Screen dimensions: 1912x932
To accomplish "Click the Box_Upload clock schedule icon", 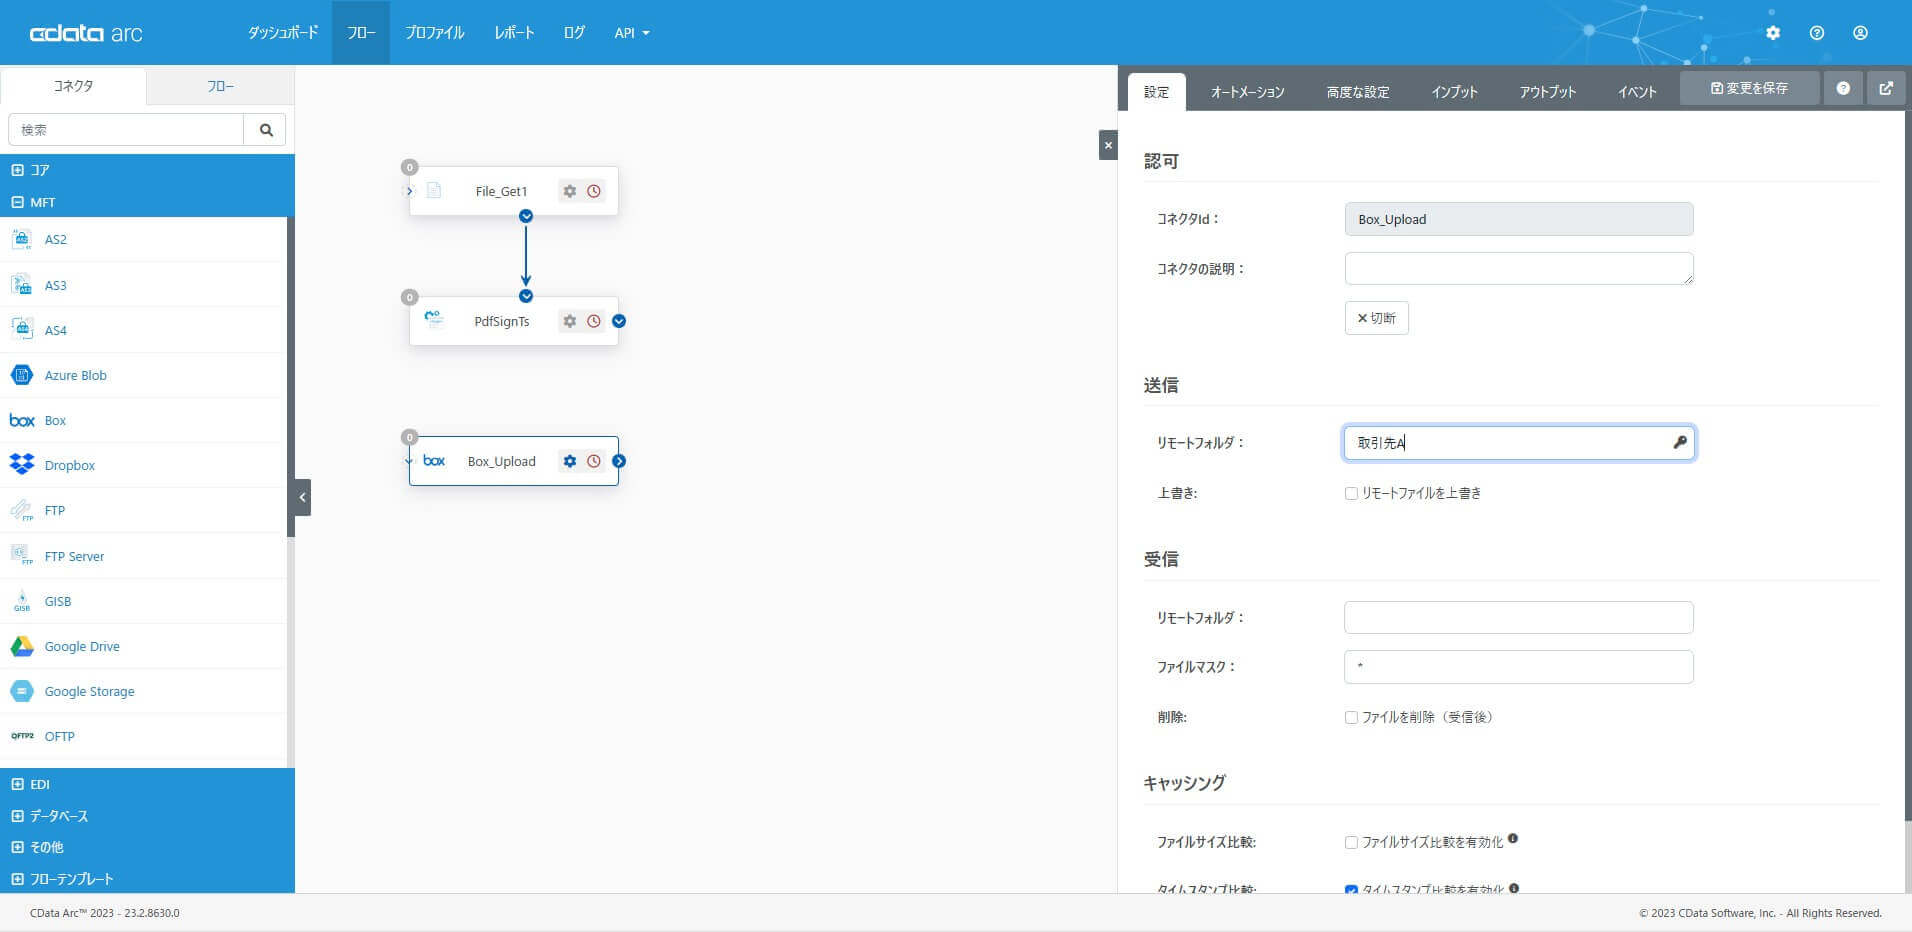I will (594, 461).
